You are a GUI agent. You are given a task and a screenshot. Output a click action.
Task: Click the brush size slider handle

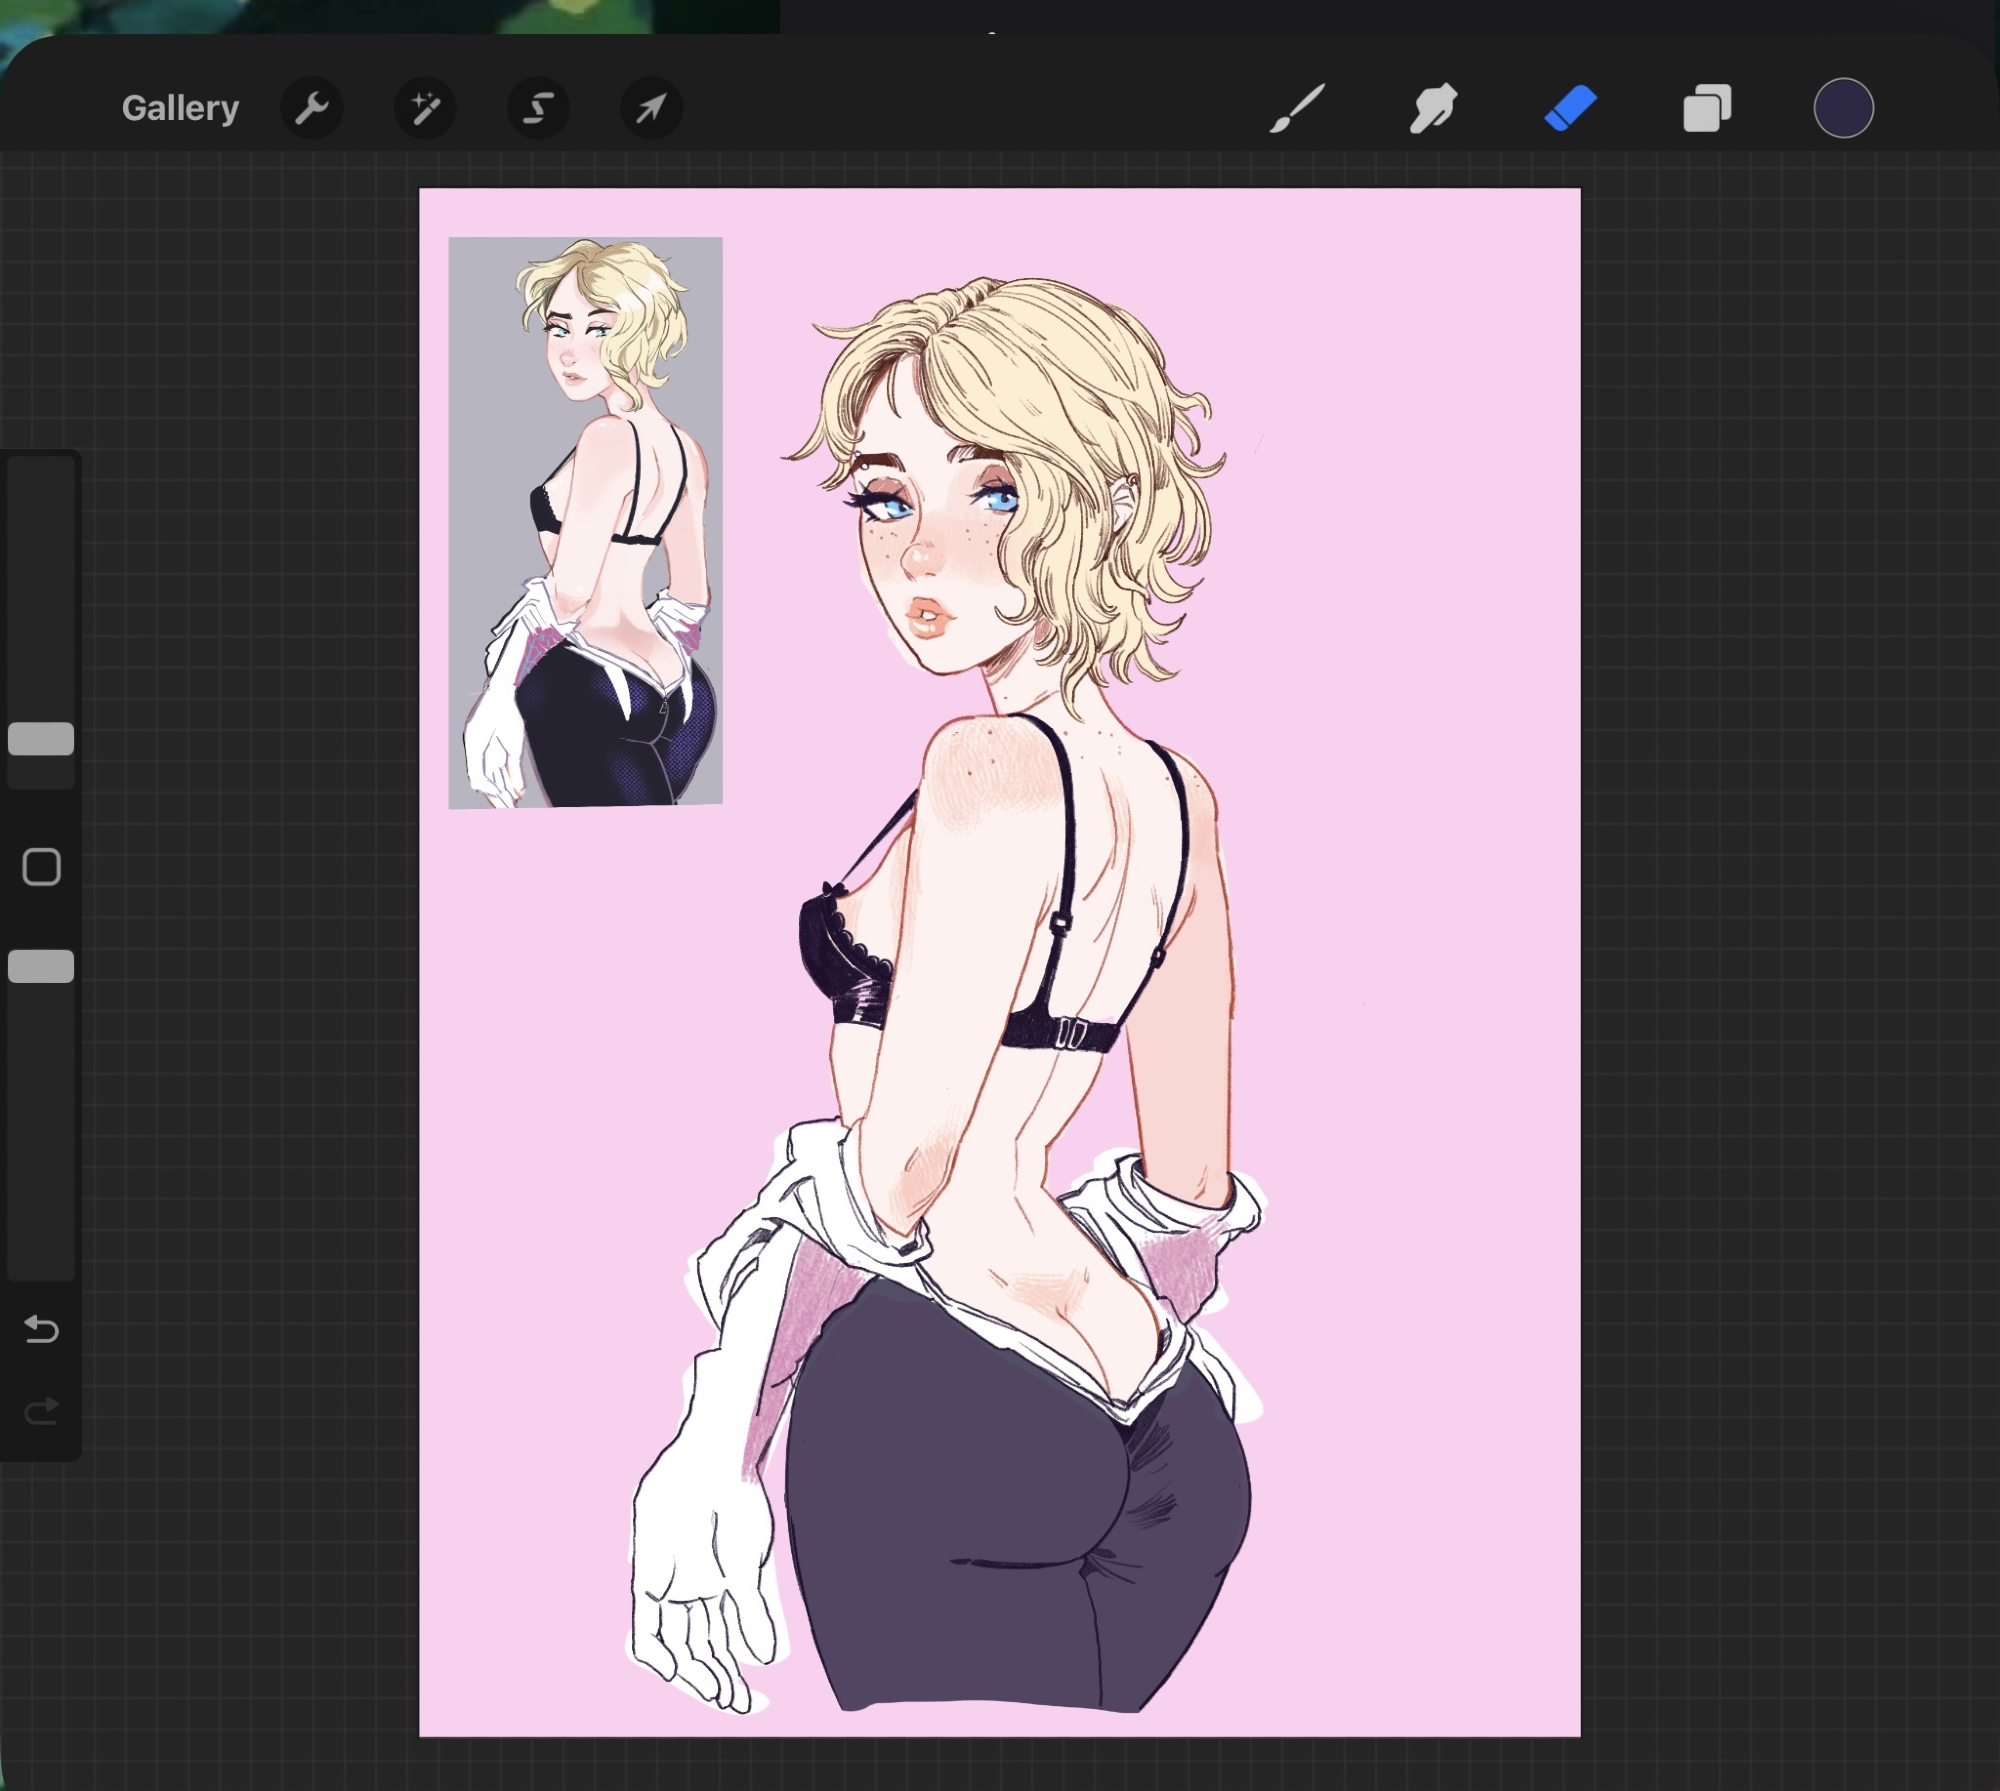pos(41,739)
